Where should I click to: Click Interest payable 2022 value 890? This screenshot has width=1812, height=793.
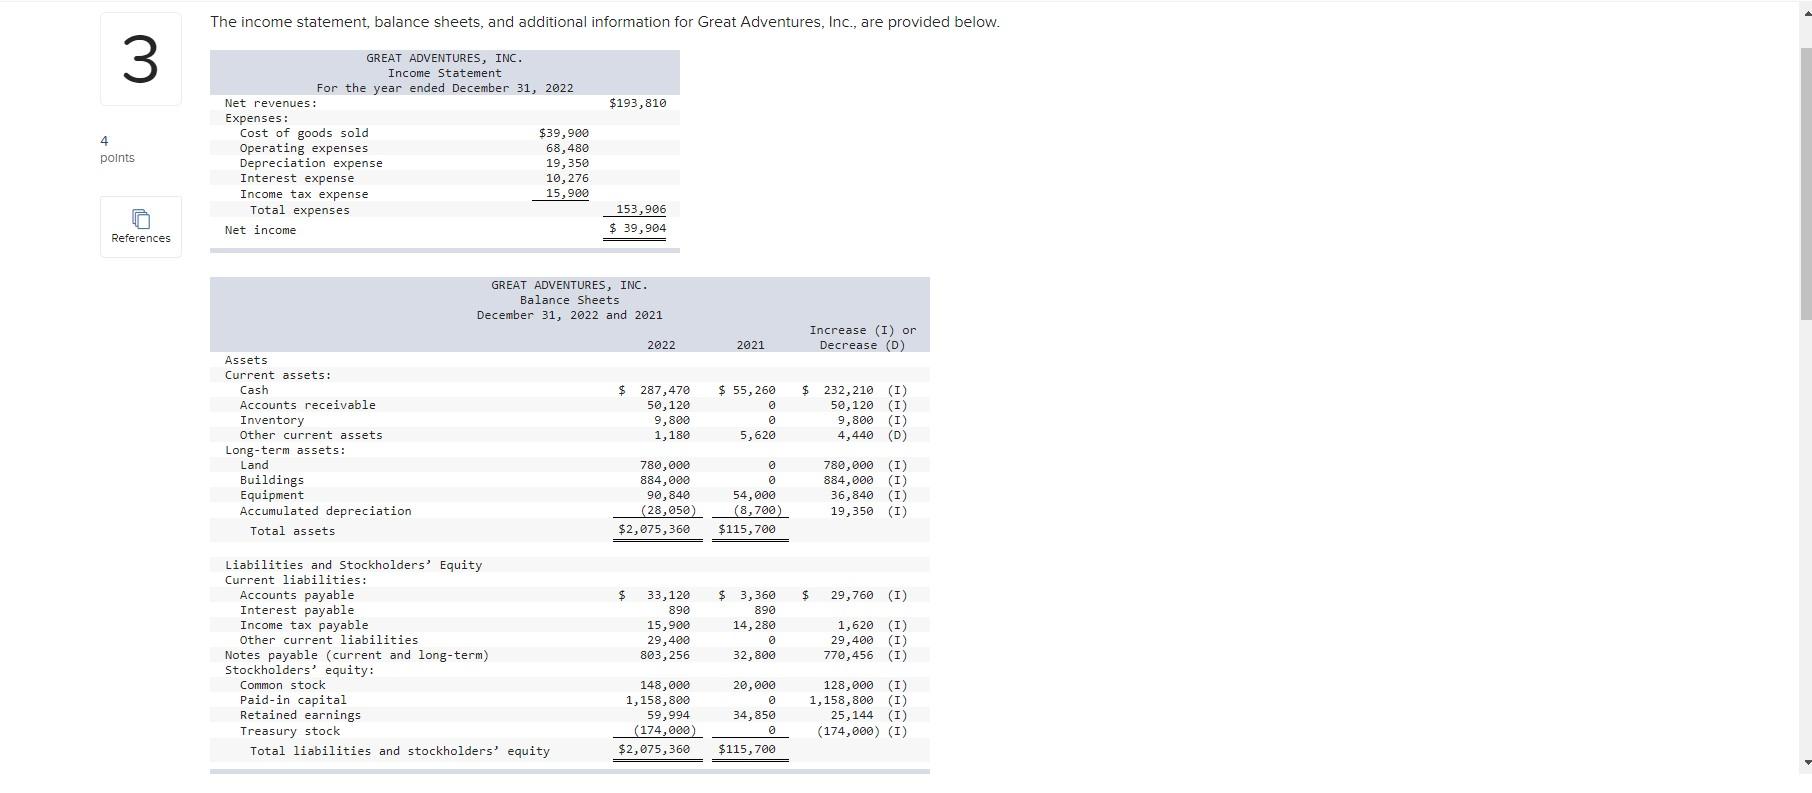(x=679, y=610)
